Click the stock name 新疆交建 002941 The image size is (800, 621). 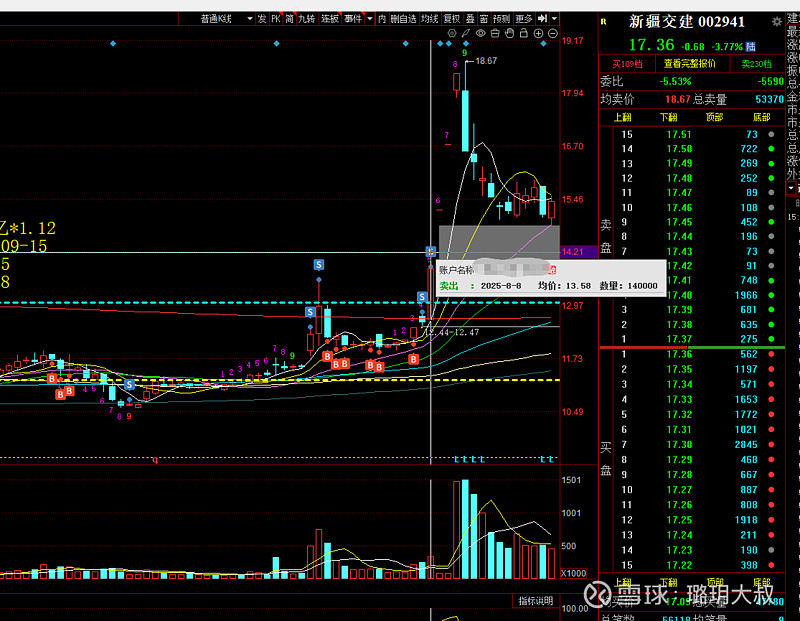pos(687,22)
